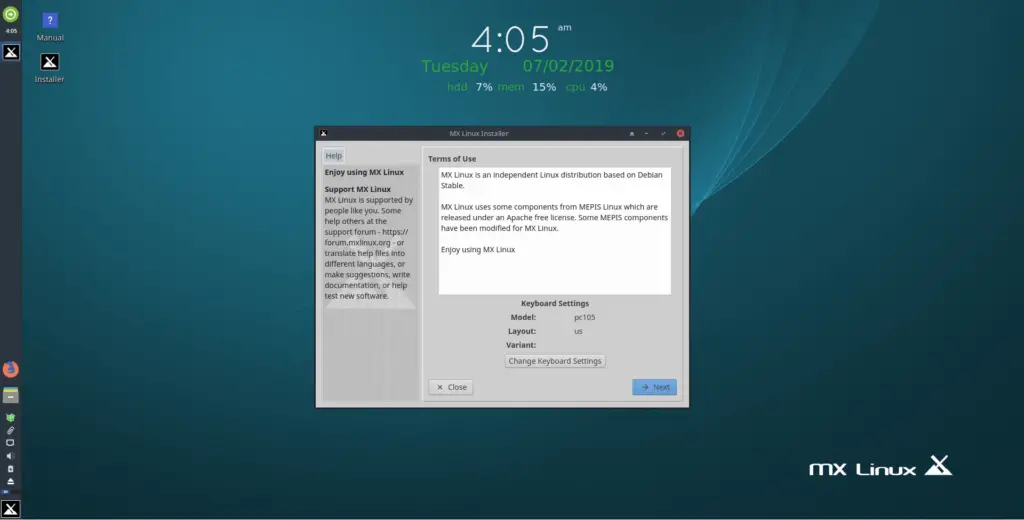The height and width of the screenshot is (520, 1024).
Task: Click the workspace pager in panel
Action: [x=10, y=491]
